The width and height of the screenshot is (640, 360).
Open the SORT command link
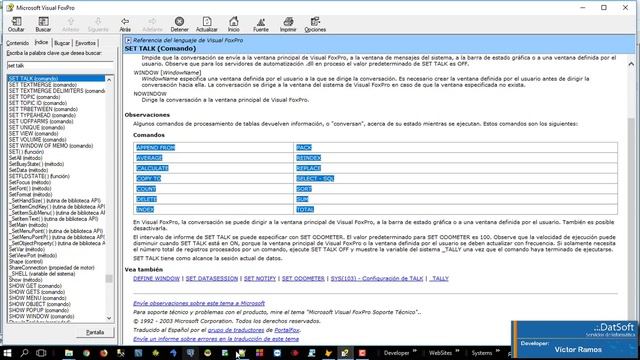[304, 189]
